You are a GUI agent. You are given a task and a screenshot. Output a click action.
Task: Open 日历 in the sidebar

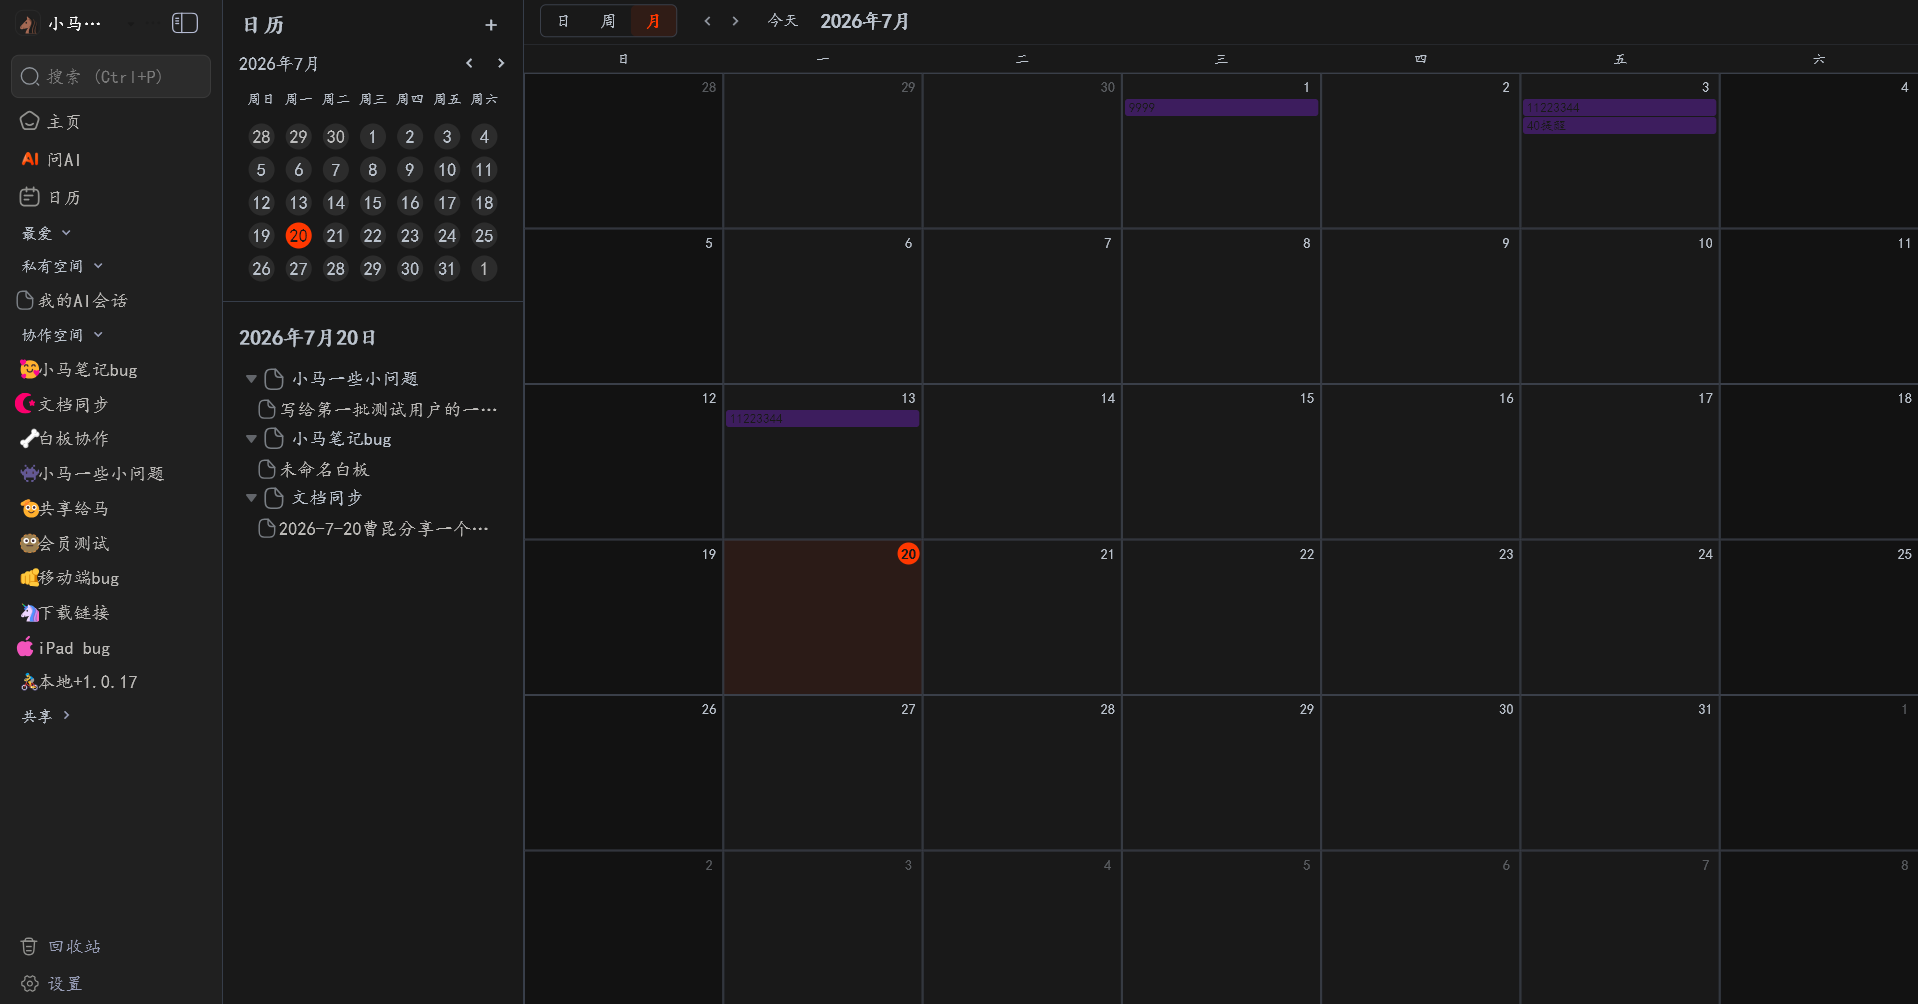coord(51,197)
